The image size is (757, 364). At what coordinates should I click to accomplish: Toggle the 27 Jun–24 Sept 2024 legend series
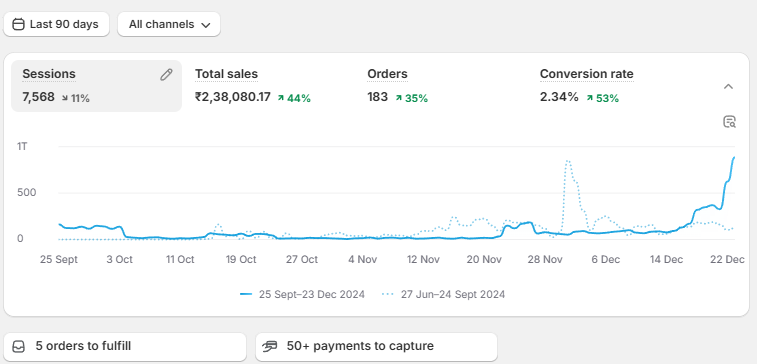coord(443,294)
